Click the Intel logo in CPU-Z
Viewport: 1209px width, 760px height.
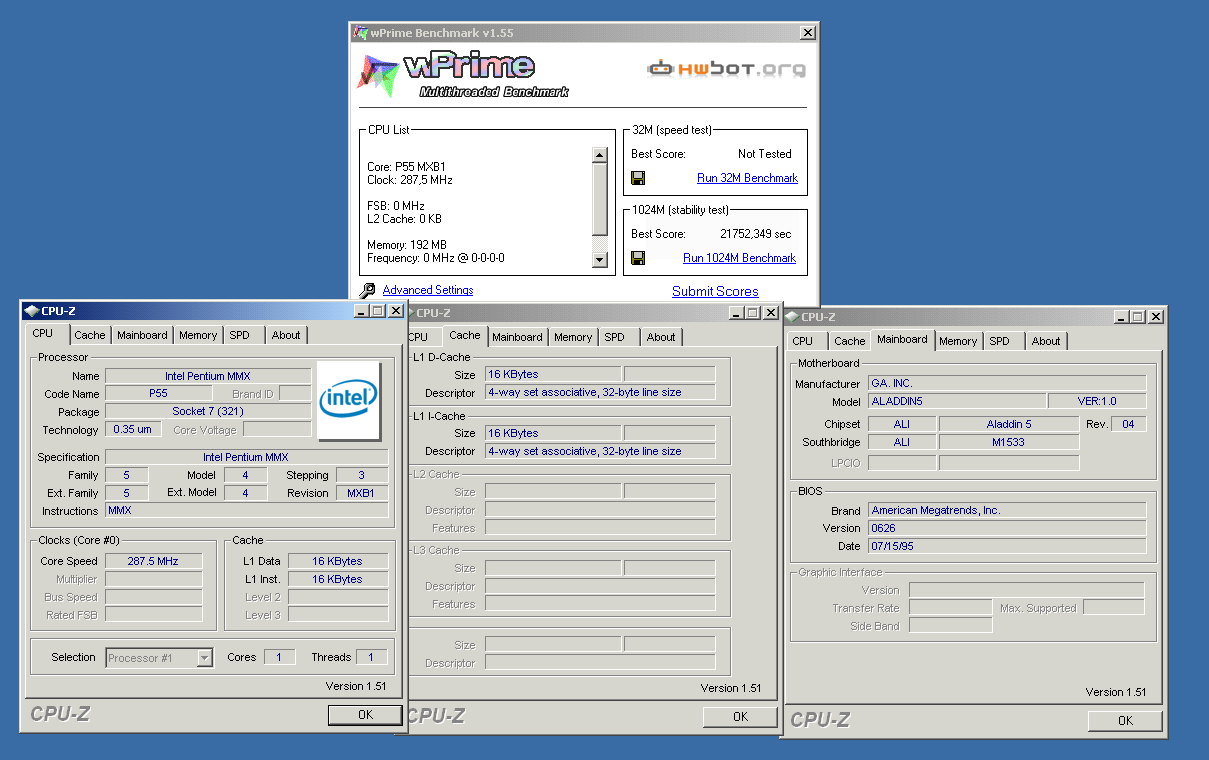[x=349, y=400]
